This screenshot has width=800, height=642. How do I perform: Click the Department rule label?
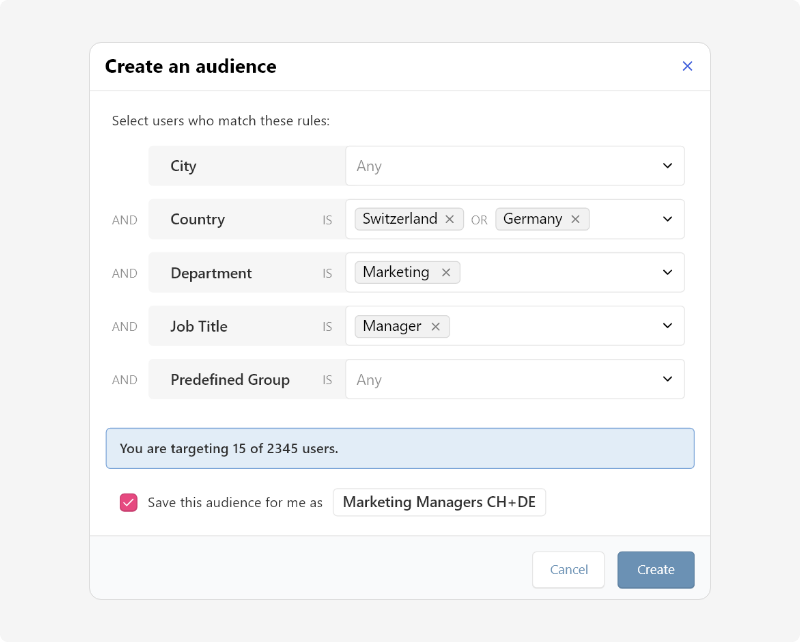click(x=211, y=273)
